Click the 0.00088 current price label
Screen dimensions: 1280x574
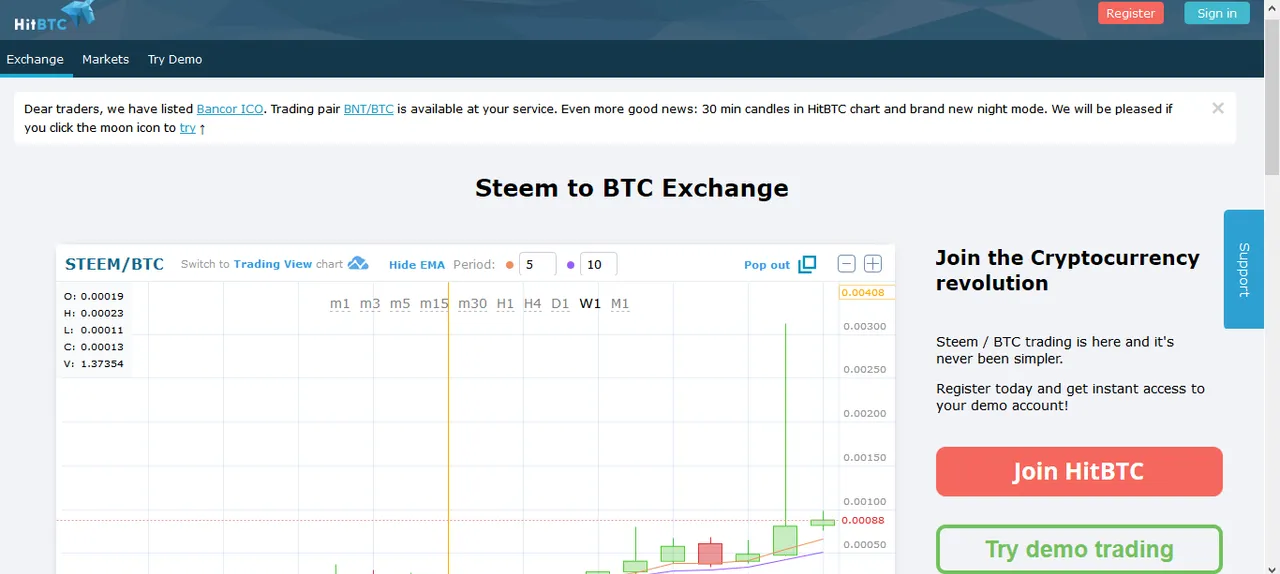point(863,520)
